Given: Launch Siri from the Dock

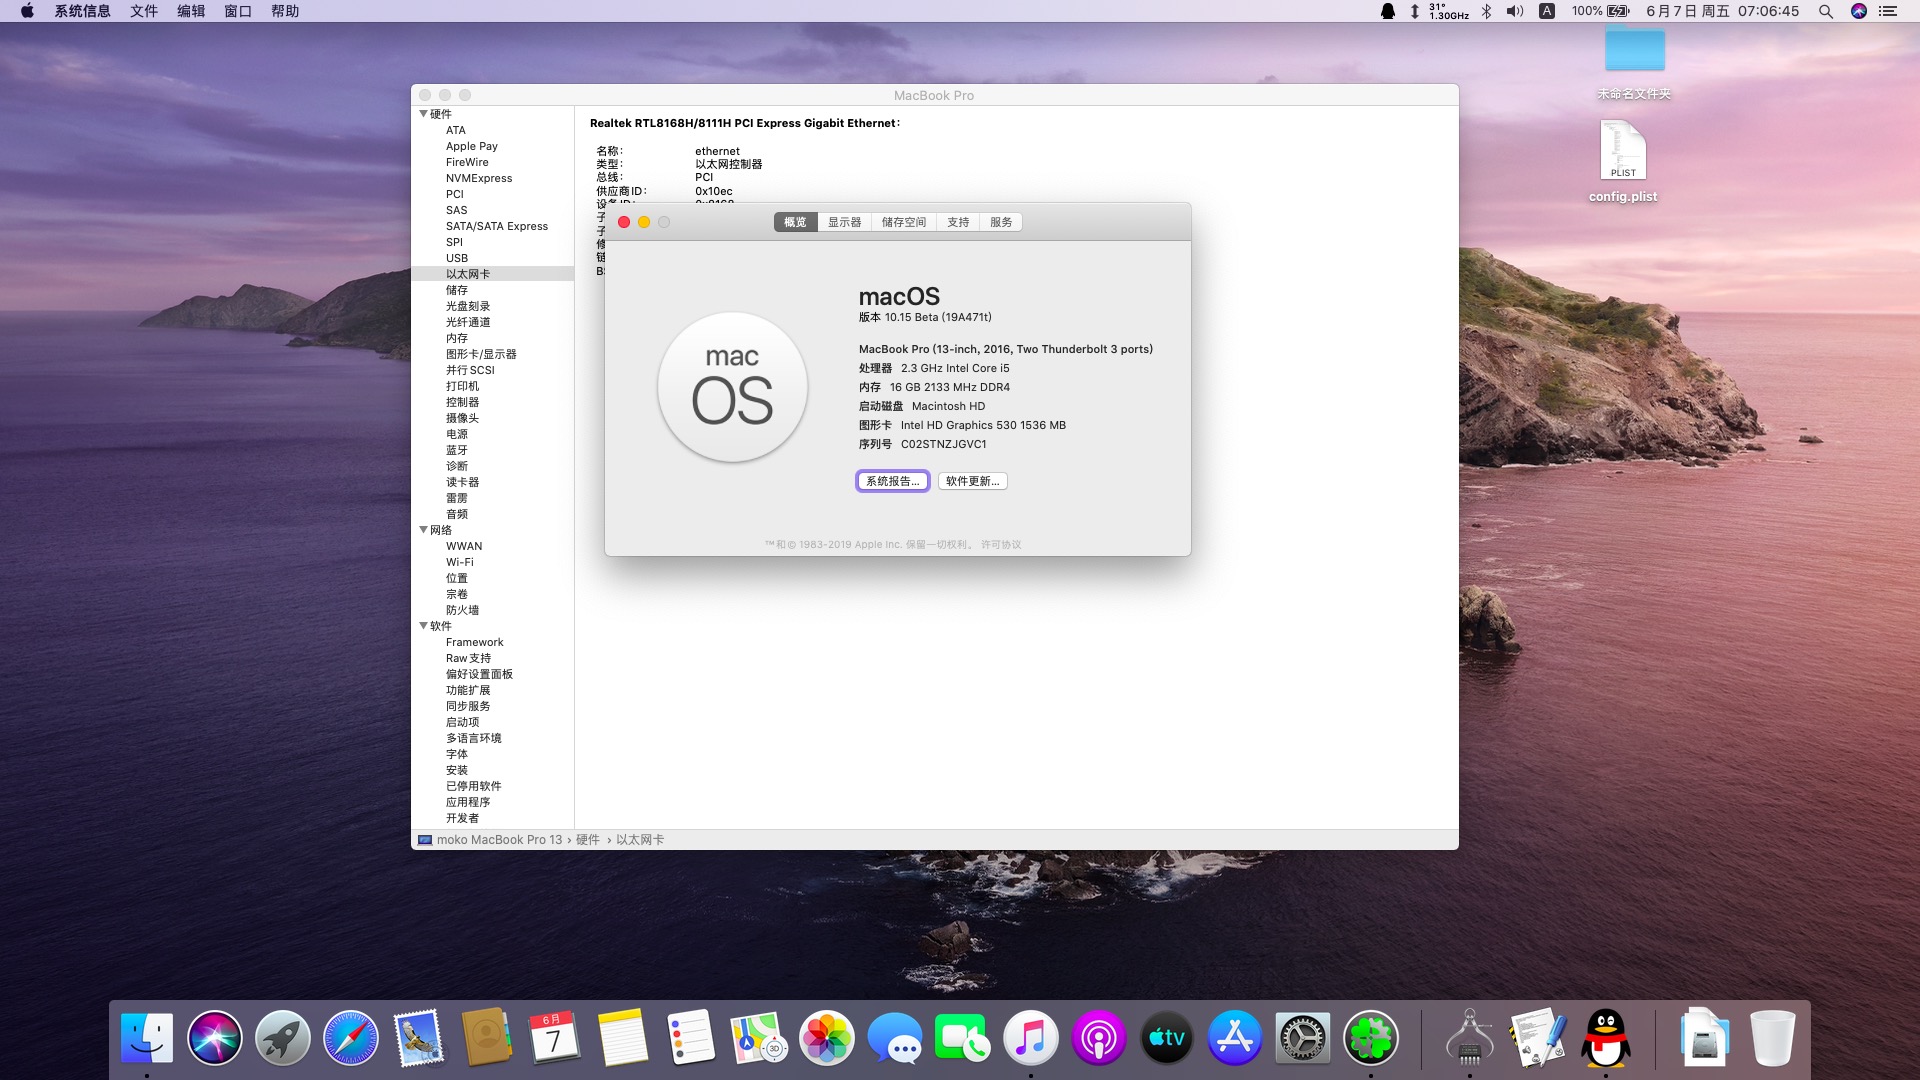Looking at the screenshot, I should (x=215, y=1038).
